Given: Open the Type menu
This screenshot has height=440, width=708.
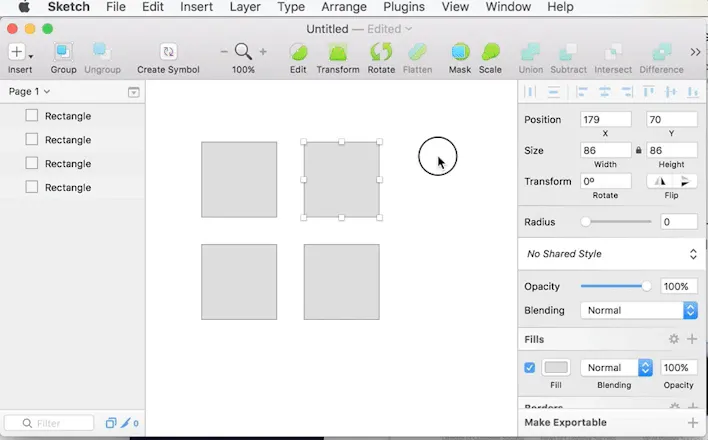Looking at the screenshot, I should [x=291, y=7].
